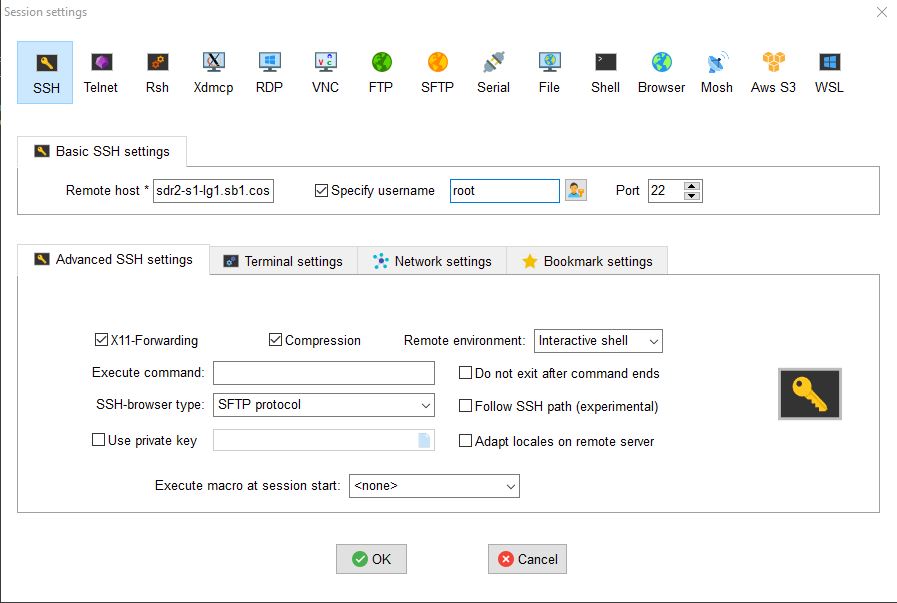The image size is (897, 603).
Task: Disable the X11-Forwarding checkbox
Action: click(101, 340)
